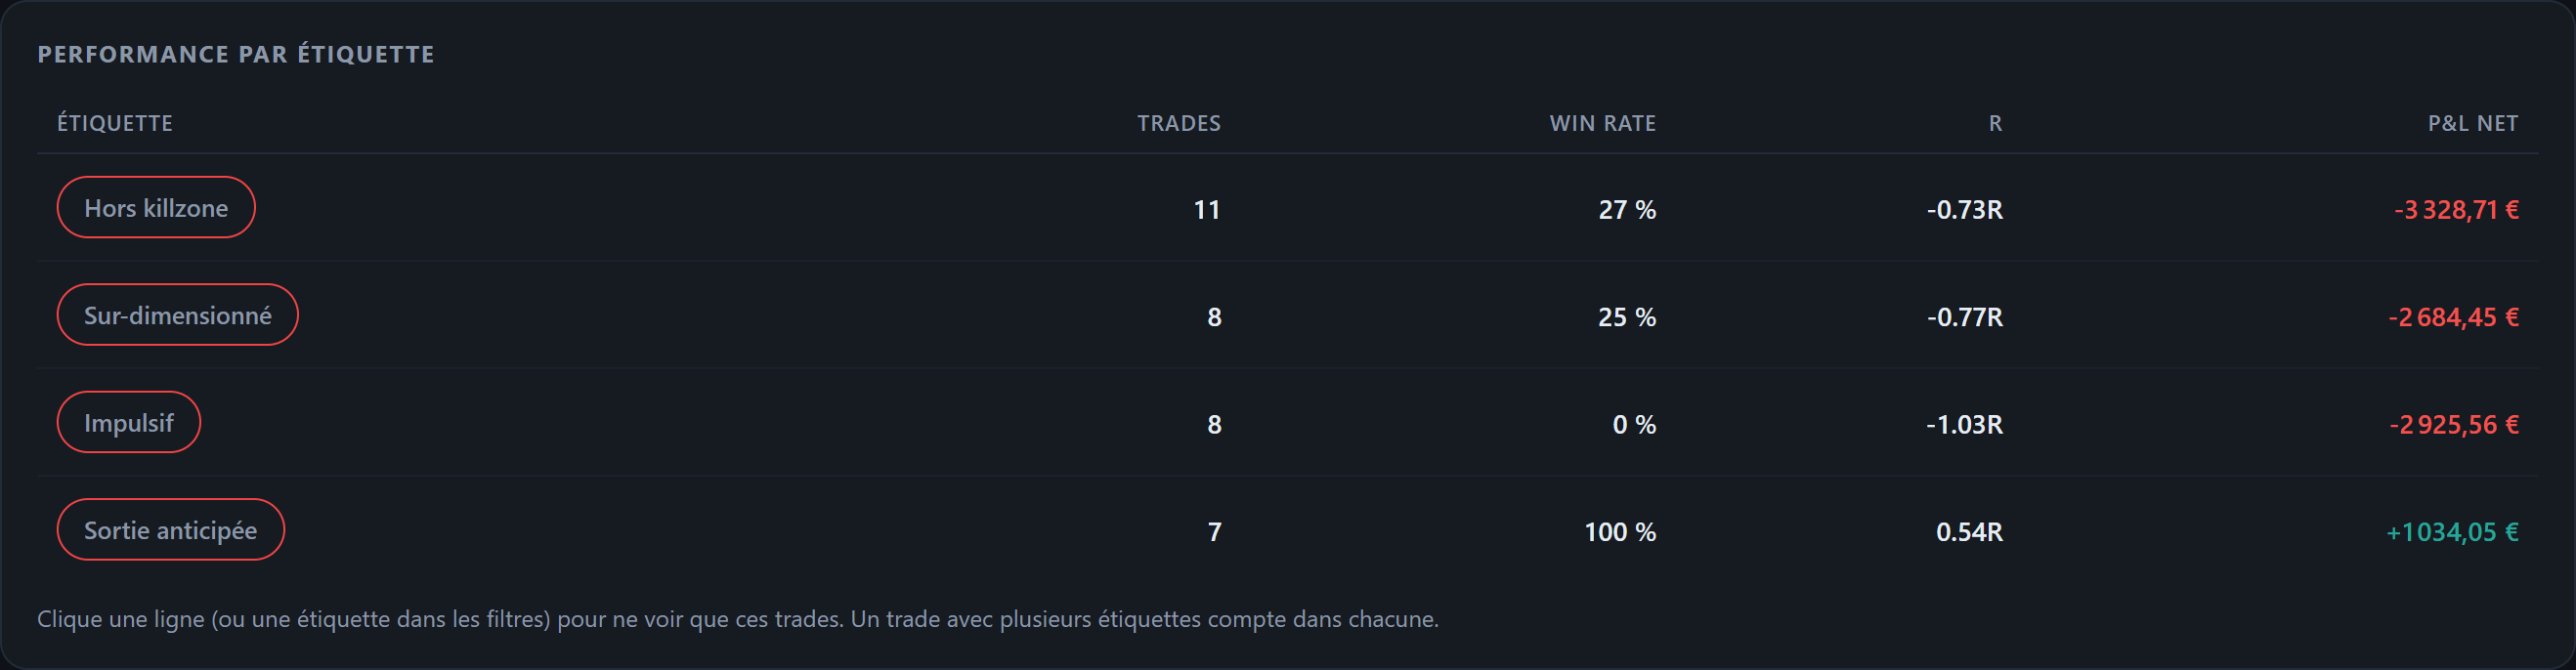The image size is (2576, 670).
Task: Click the -2 925,56 € P&L value
Action: point(2454,424)
